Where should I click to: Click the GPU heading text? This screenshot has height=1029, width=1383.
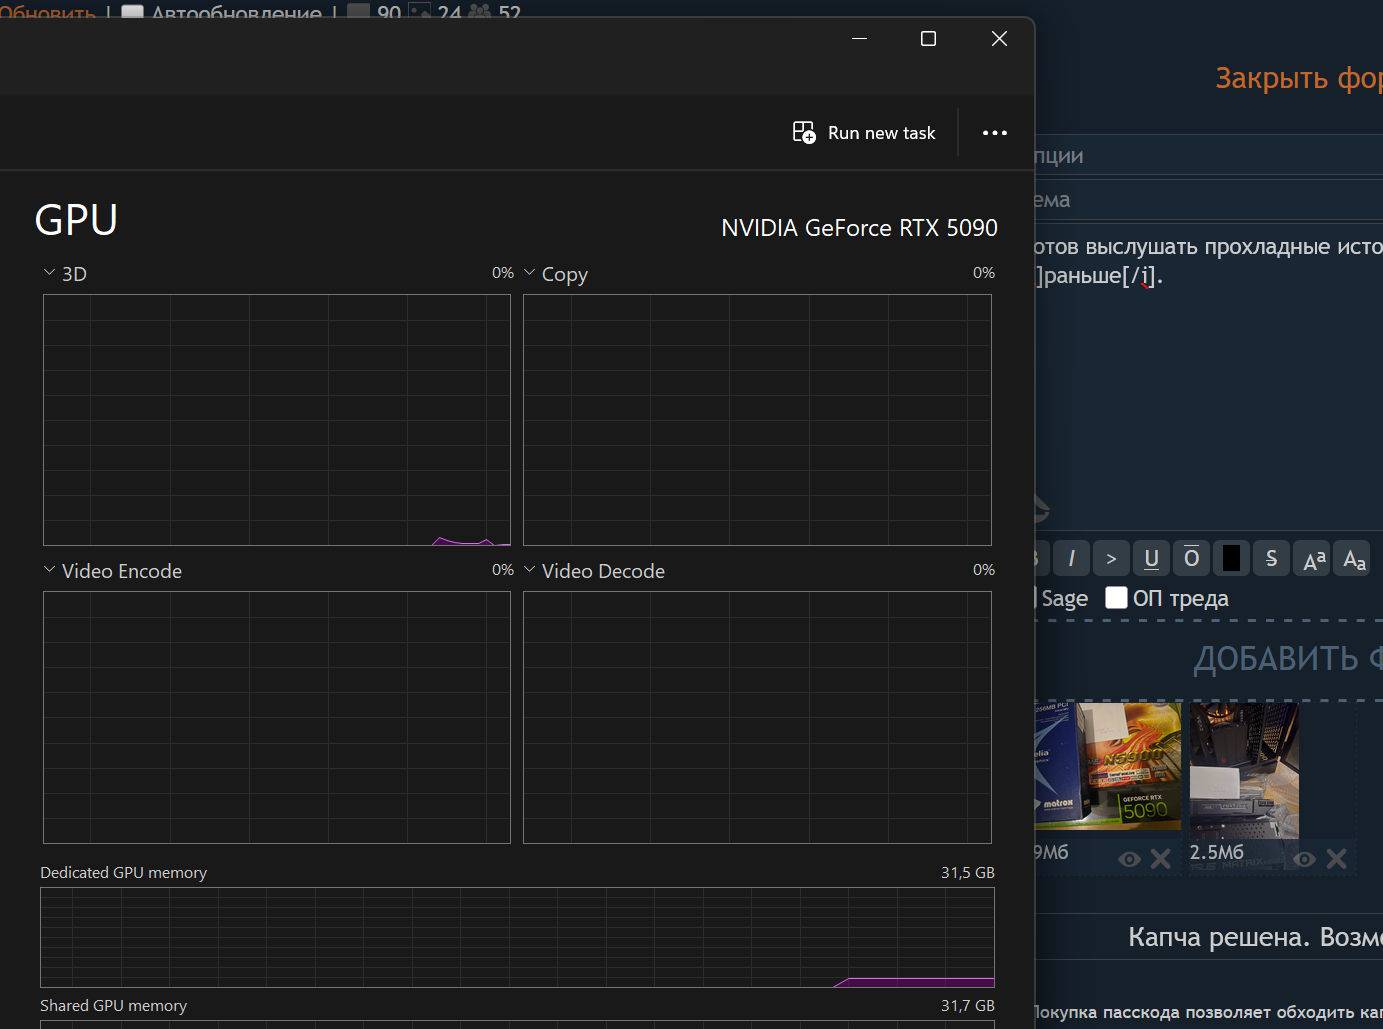click(x=76, y=220)
